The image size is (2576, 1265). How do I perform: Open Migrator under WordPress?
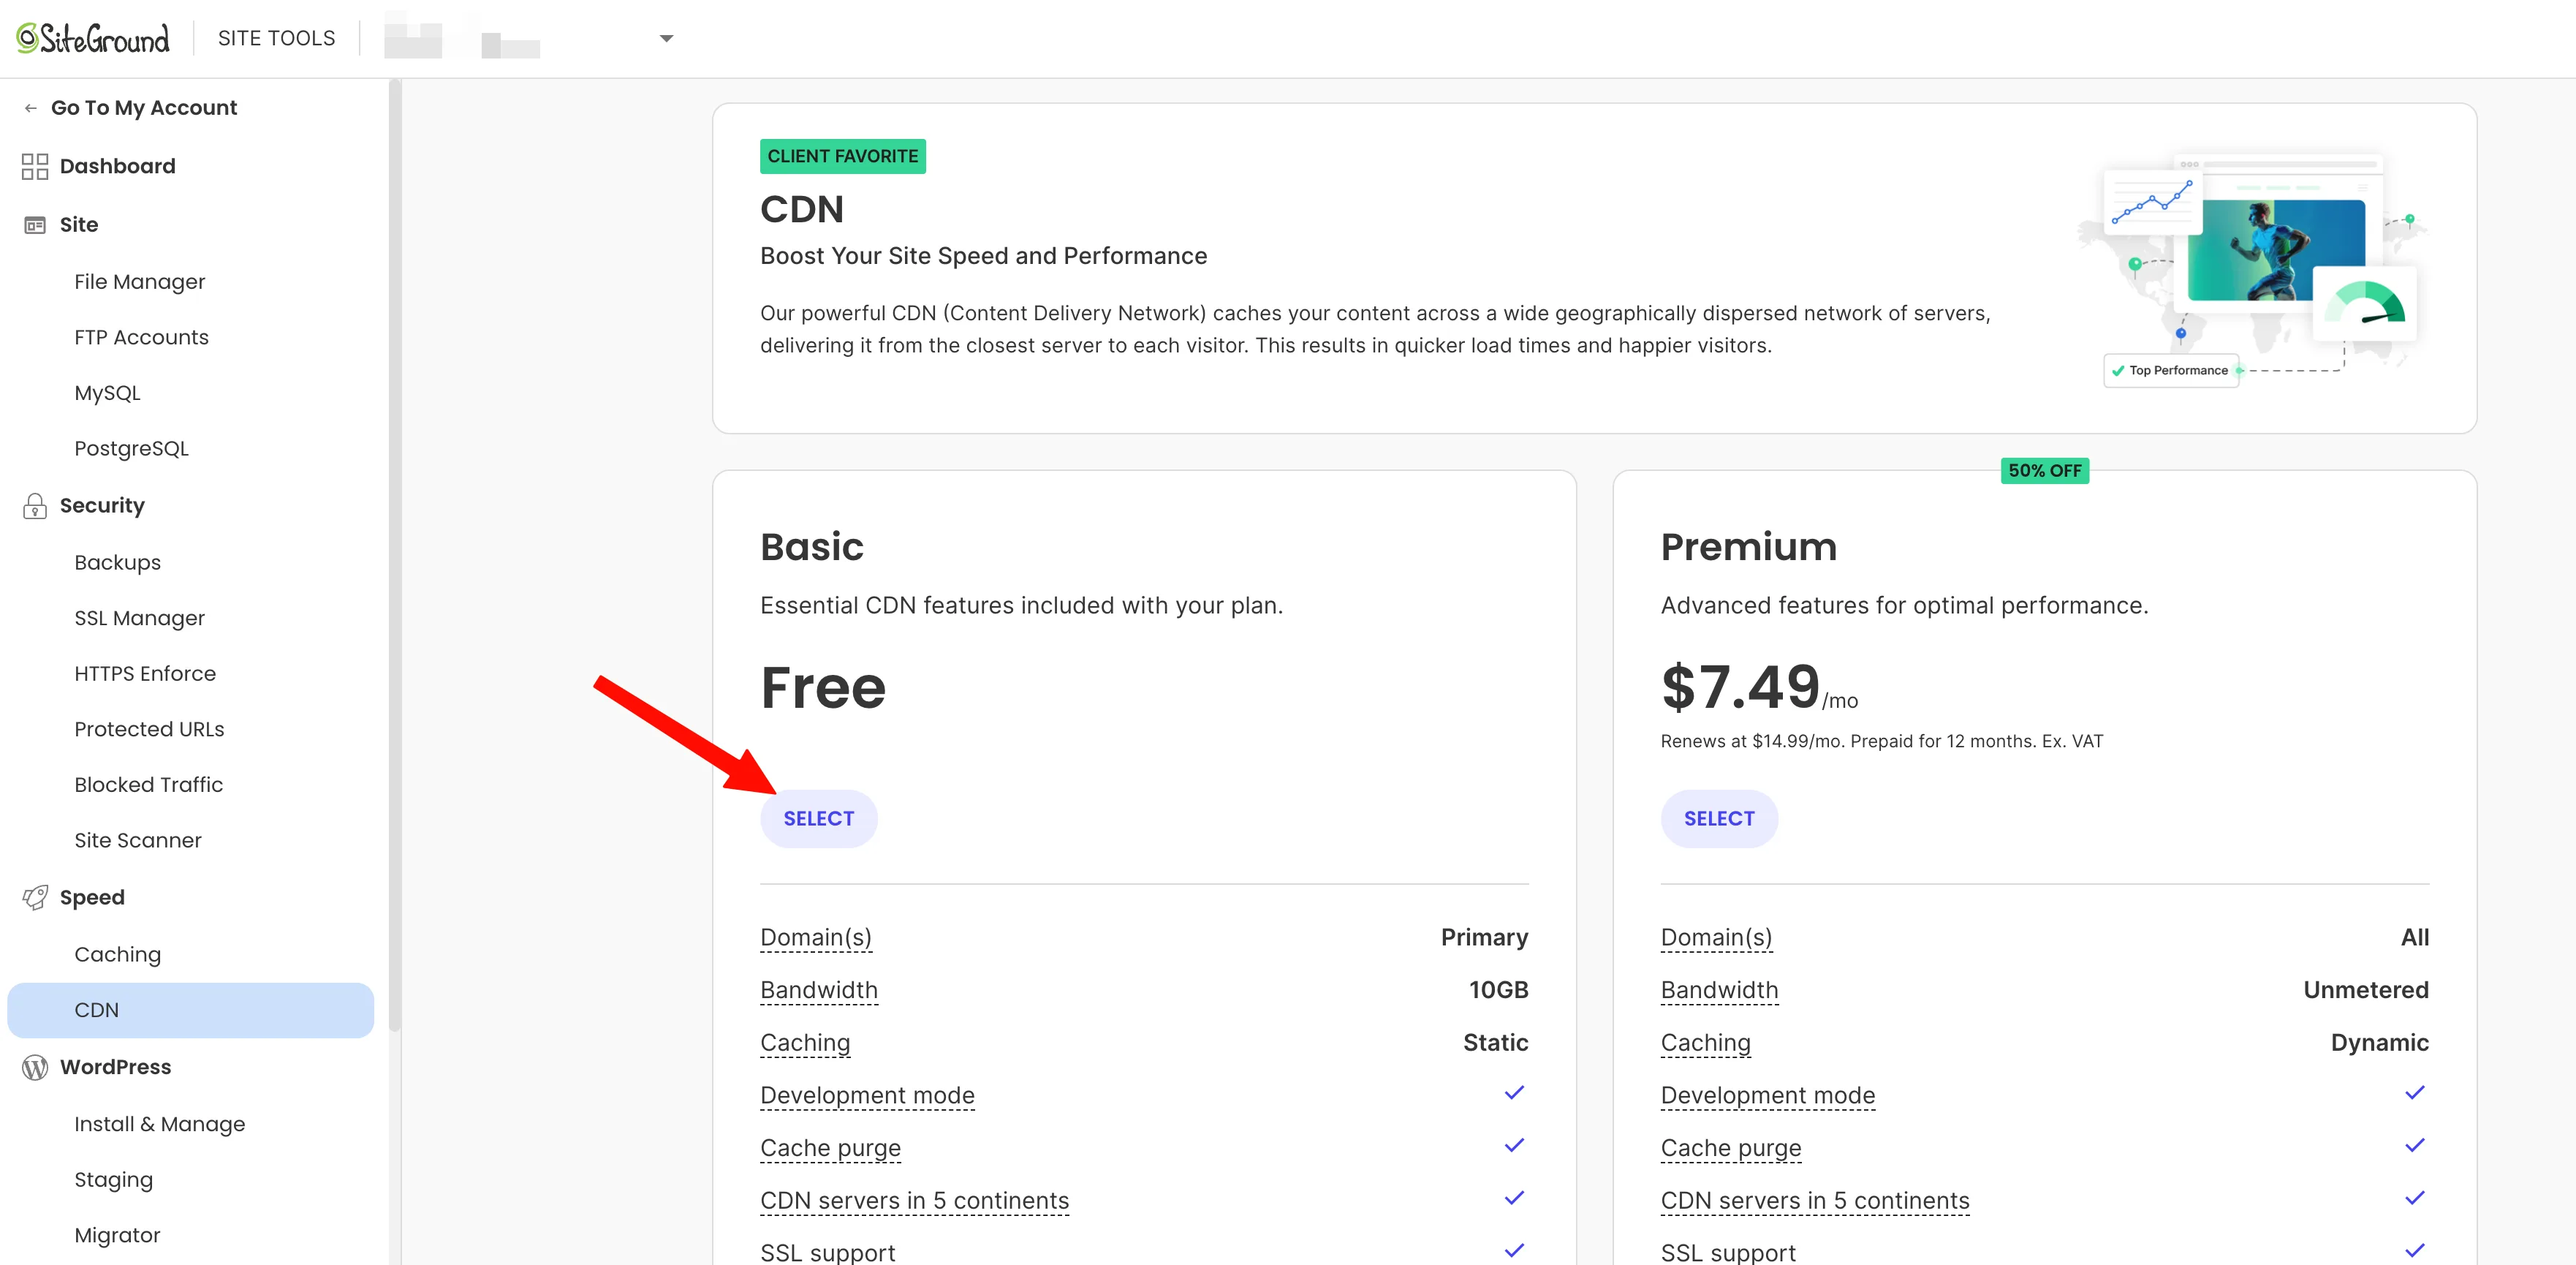(117, 1235)
